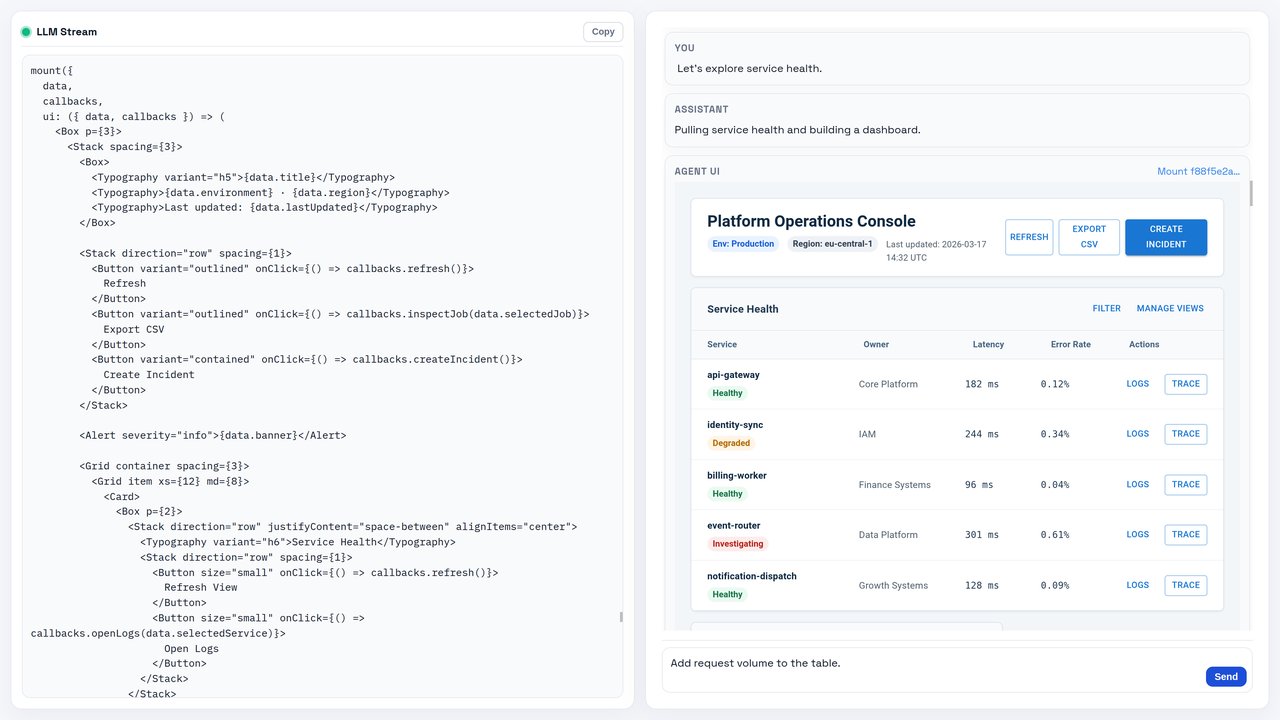Trace the identity-sync service
Image resolution: width=1280 pixels, height=720 pixels.
[1185, 434]
